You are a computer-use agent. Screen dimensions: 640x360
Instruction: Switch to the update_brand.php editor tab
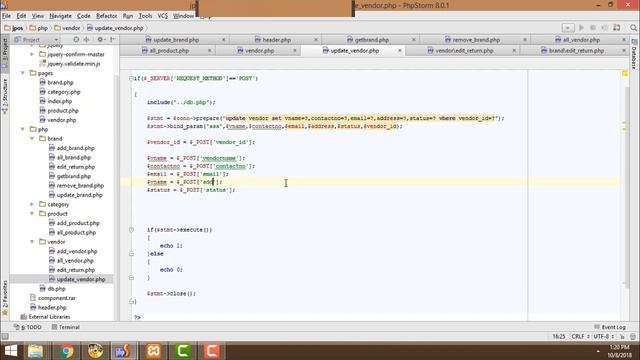176,40
